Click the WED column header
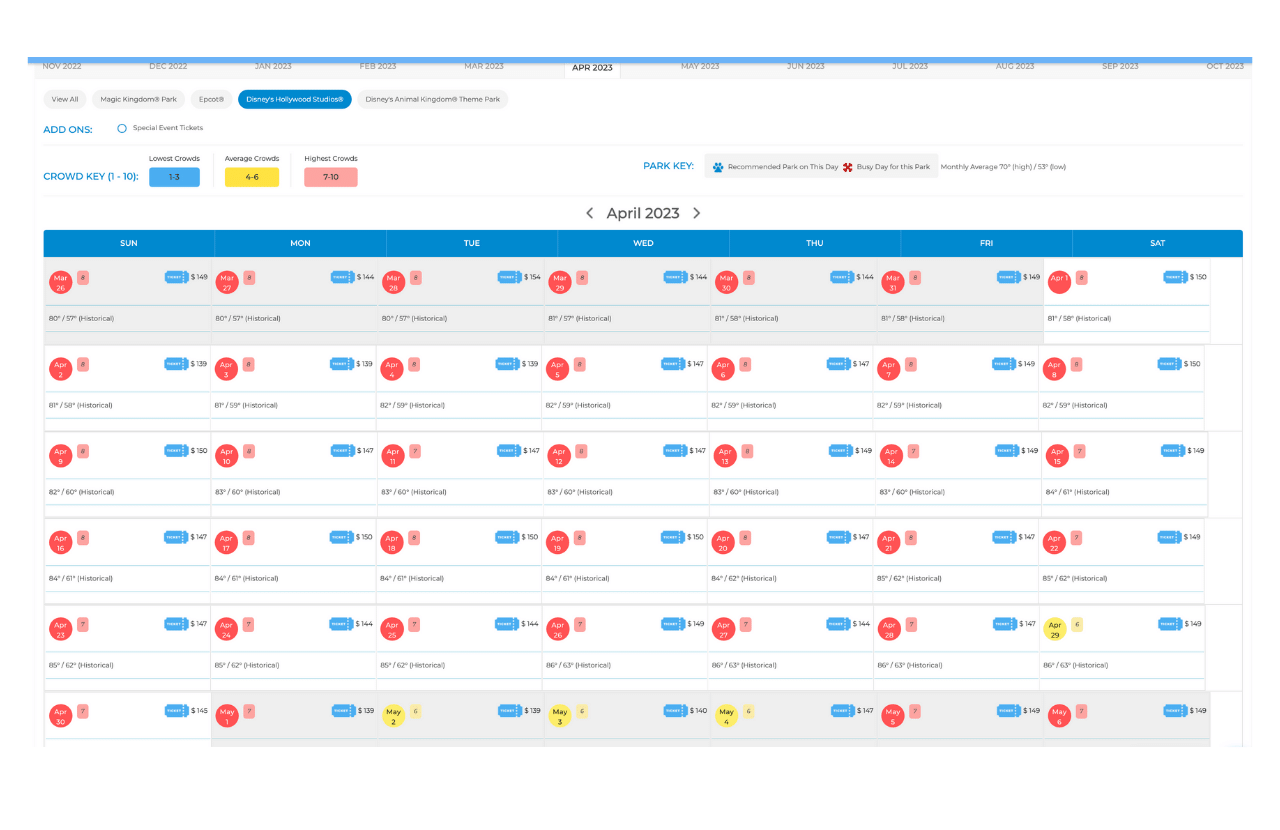This screenshot has width=1280, height=830. click(x=643, y=243)
